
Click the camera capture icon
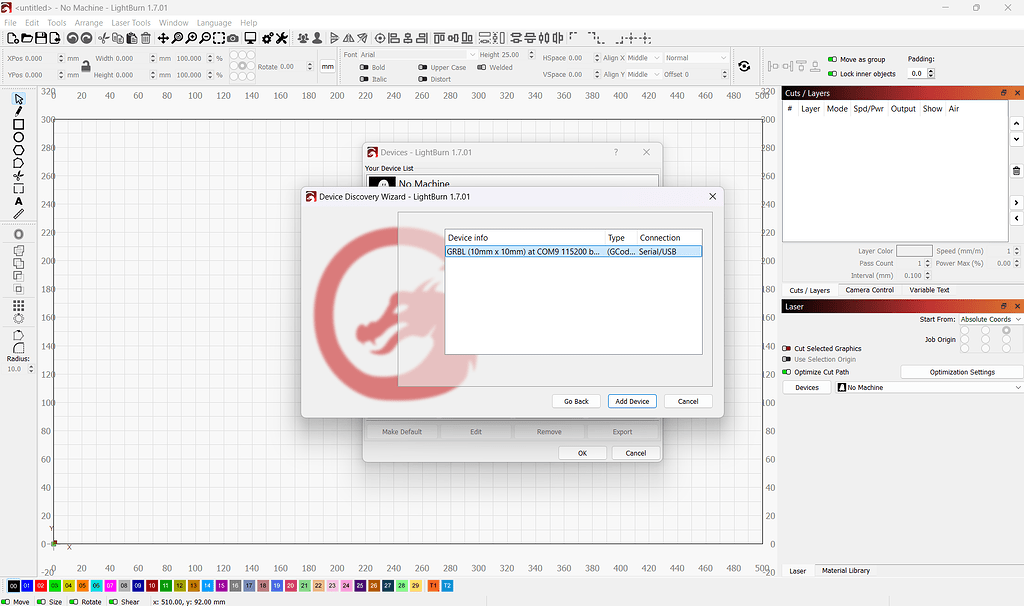(233, 38)
